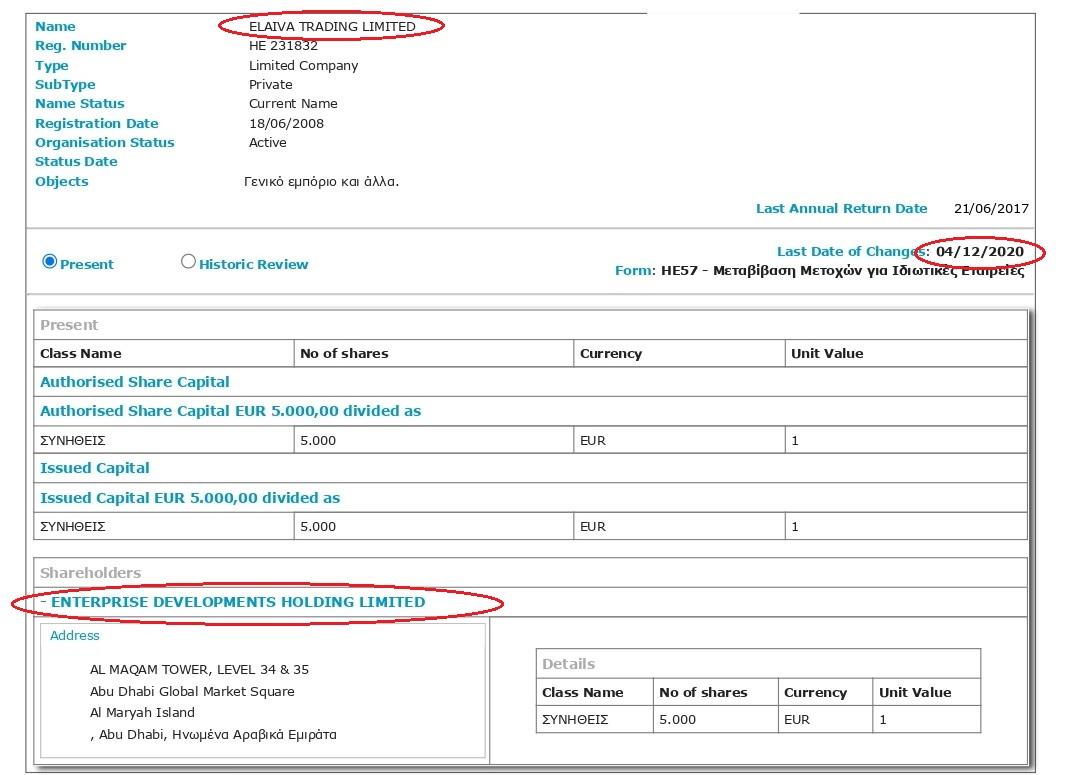Click the Address label in shareholder panel
Viewport: 1065px width, 775px height.
75,636
